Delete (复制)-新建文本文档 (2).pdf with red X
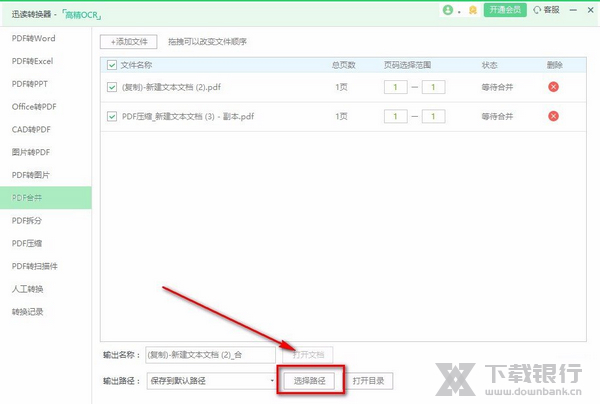 [x=553, y=87]
